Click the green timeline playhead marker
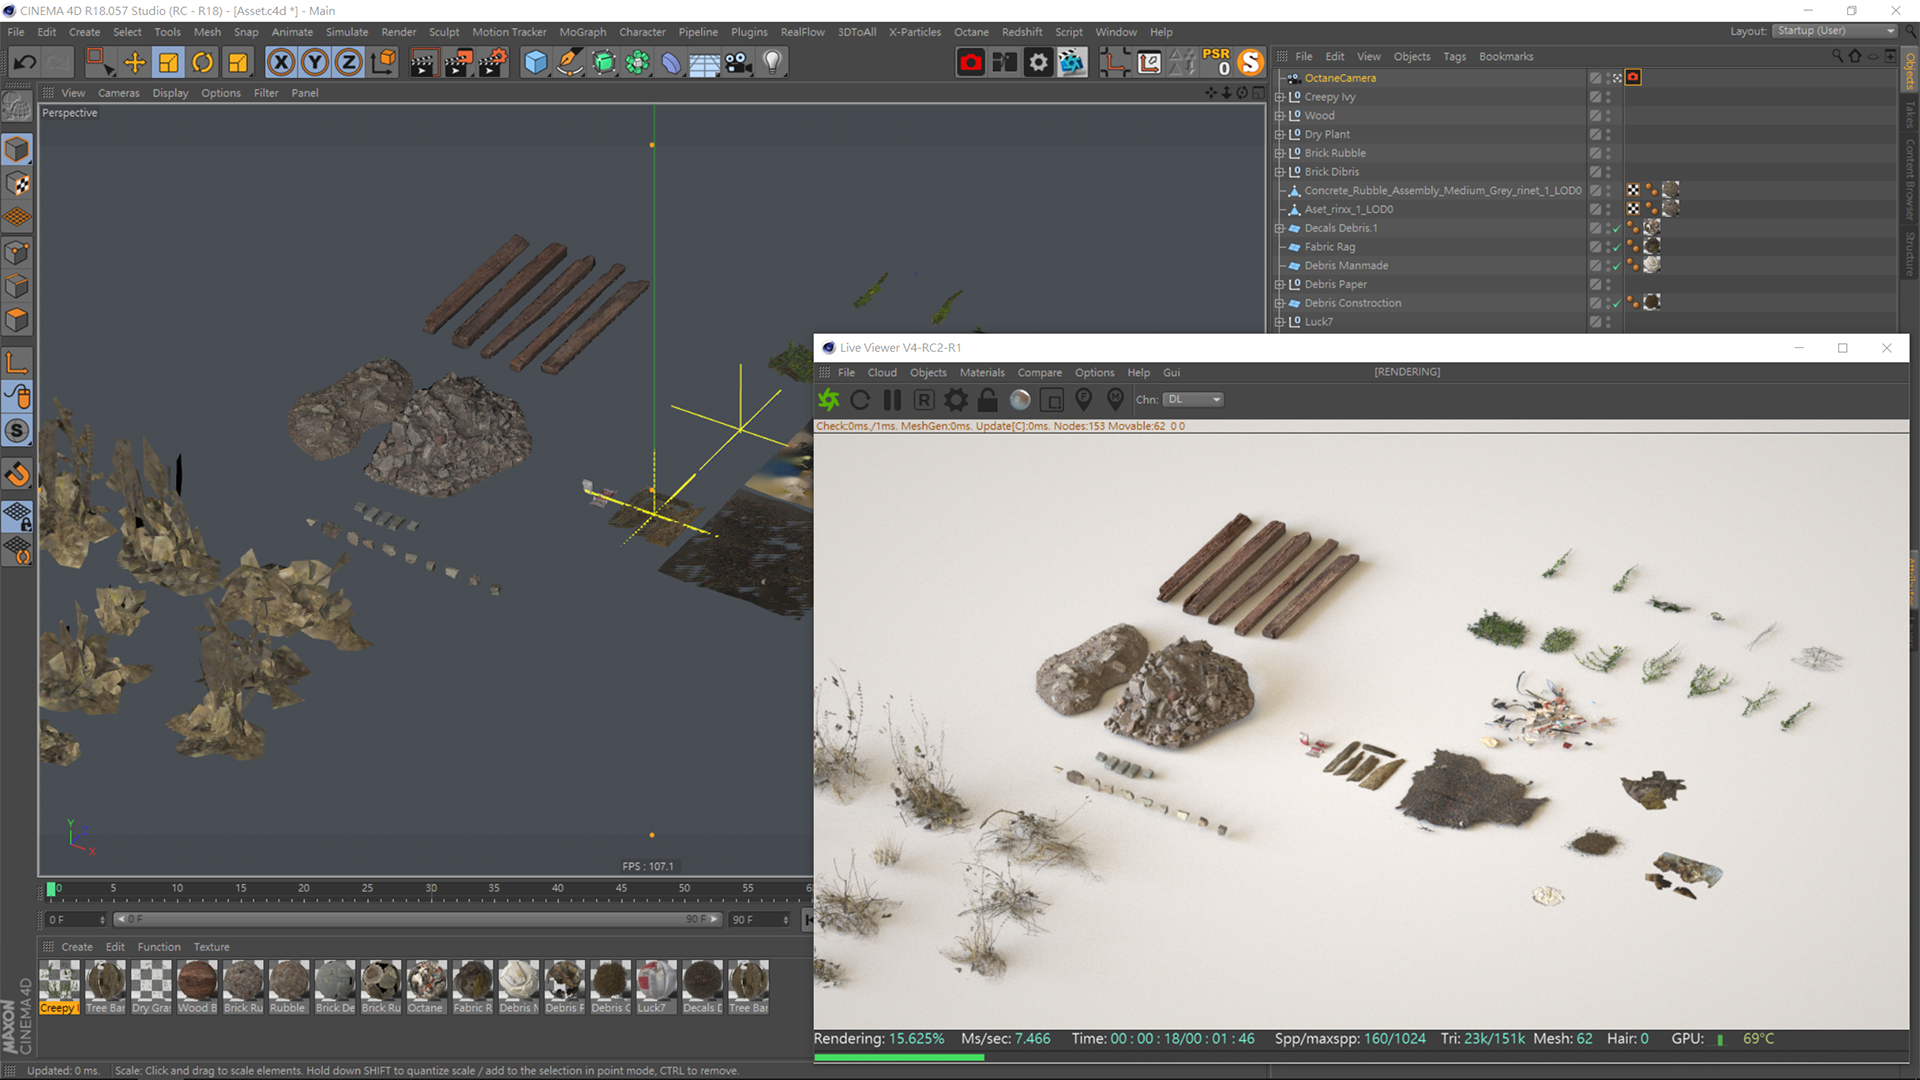Viewport: 1920px width, 1080px height. (51, 889)
